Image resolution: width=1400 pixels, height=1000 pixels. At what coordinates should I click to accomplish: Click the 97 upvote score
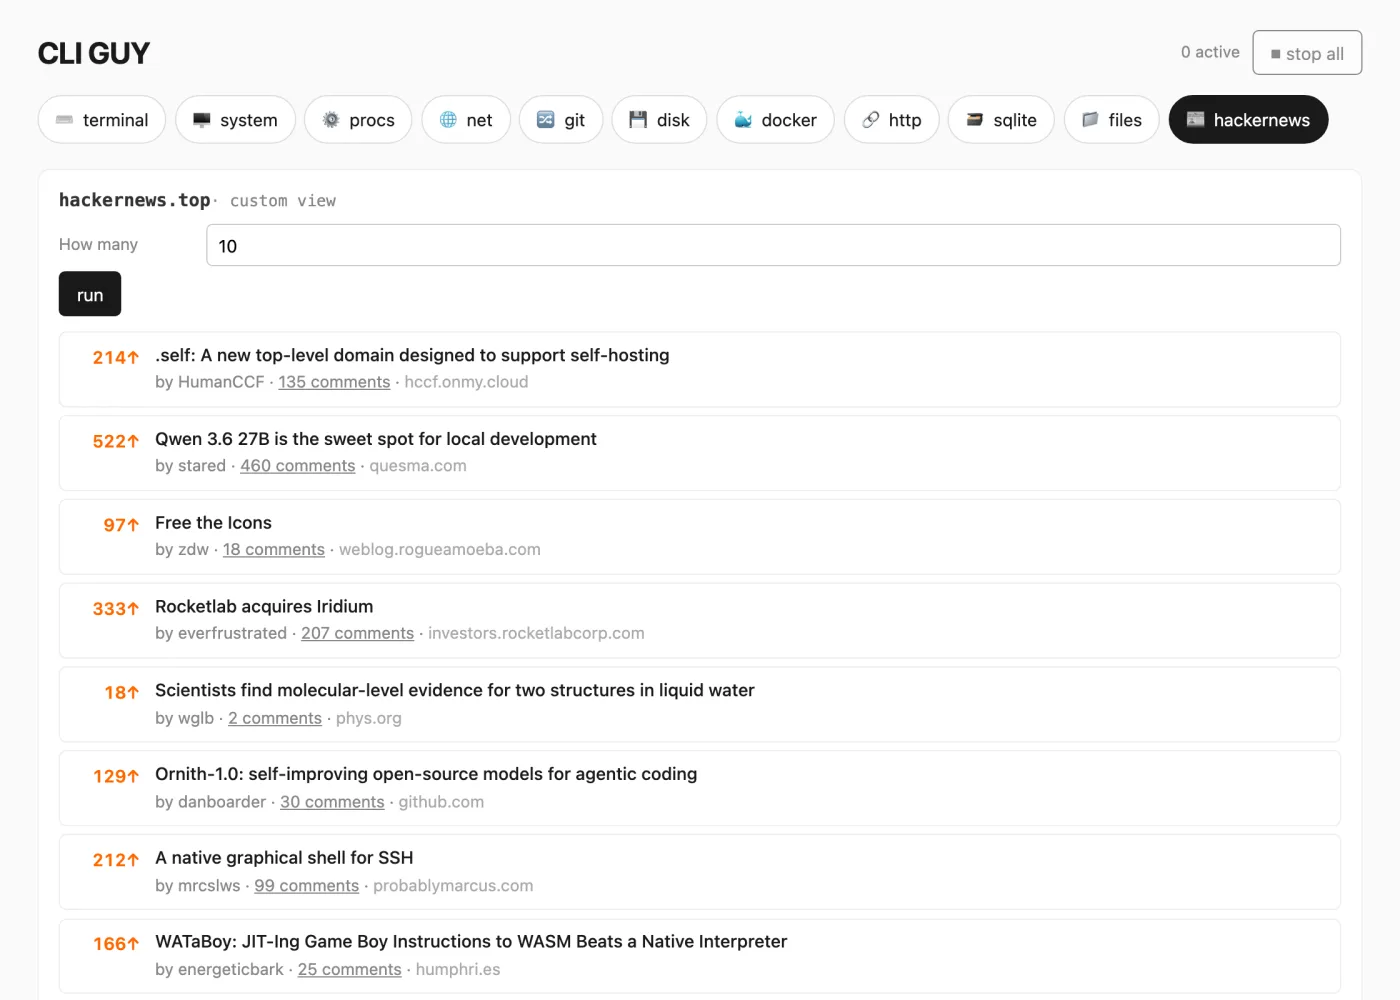pos(121,525)
